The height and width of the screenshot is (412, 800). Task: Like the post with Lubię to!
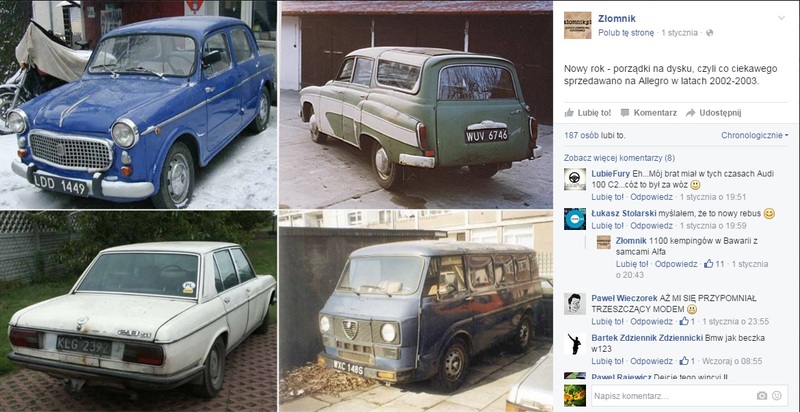click(588, 113)
